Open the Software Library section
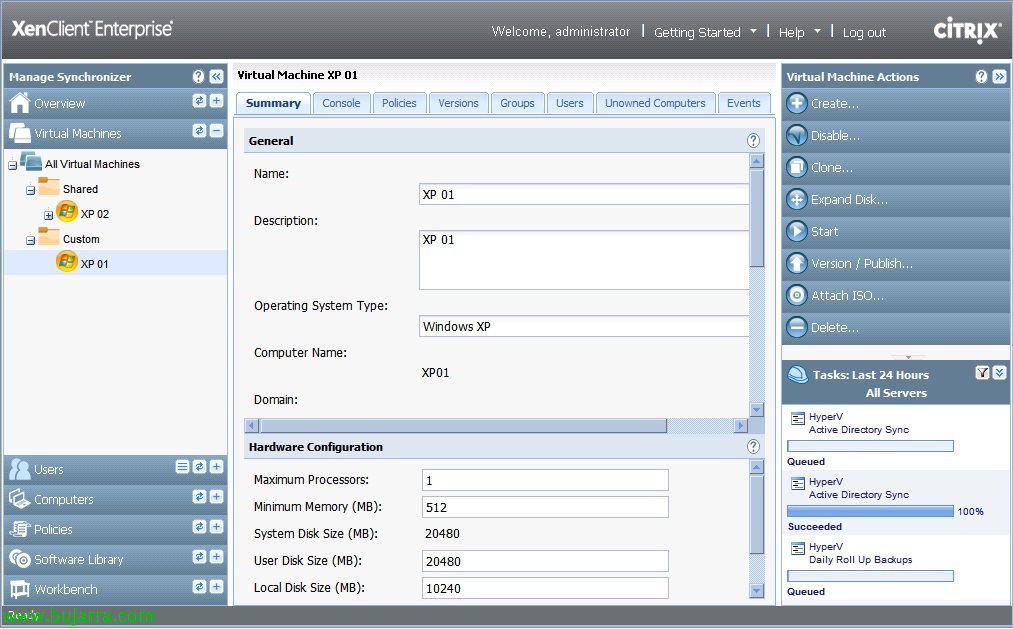The image size is (1013, 629). point(78,559)
